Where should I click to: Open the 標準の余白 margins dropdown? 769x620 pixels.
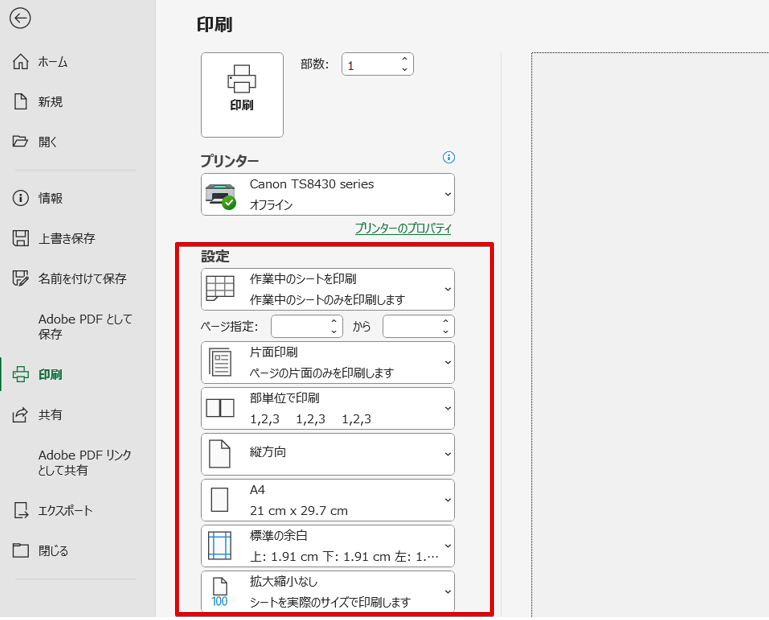(x=328, y=546)
